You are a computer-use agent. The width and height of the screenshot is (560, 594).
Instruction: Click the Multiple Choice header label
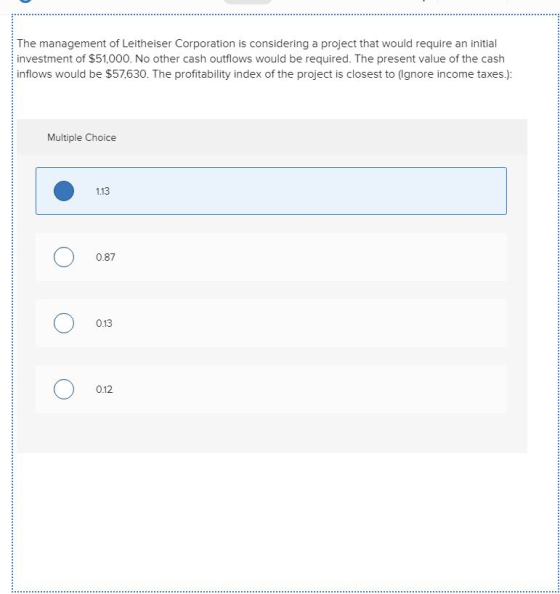[82, 138]
